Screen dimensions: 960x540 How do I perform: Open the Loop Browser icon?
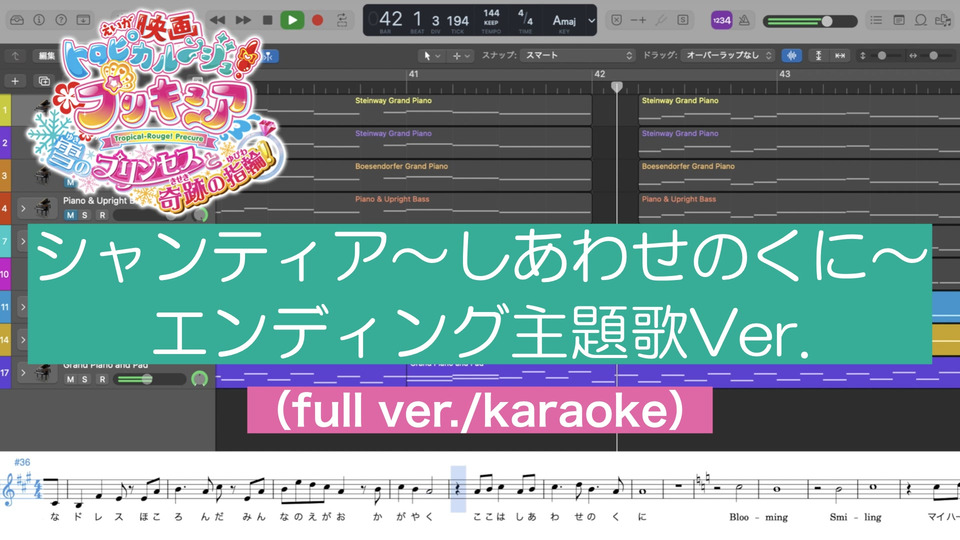tap(920, 20)
